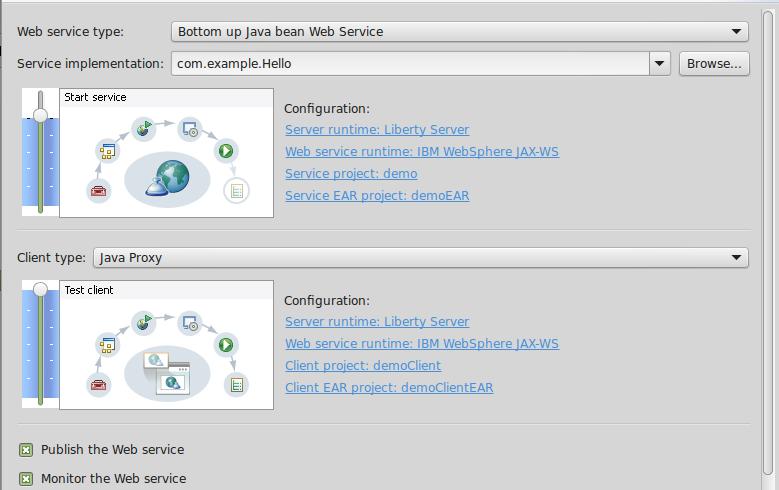Image resolution: width=779 pixels, height=490 pixels.
Task: Click the Start play icon in service diagram
Action: (x=226, y=151)
